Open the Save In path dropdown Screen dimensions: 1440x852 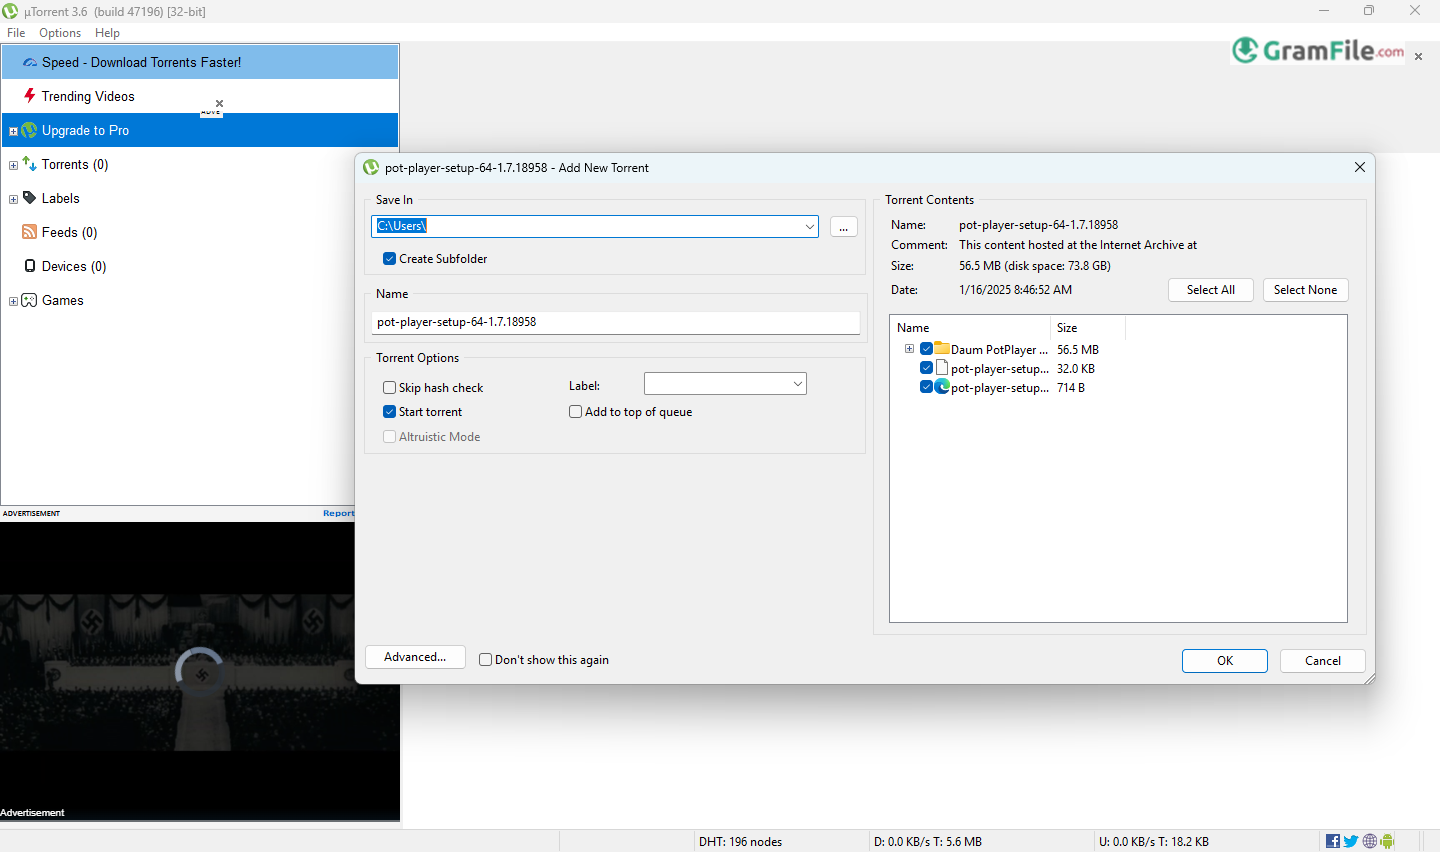(x=809, y=226)
